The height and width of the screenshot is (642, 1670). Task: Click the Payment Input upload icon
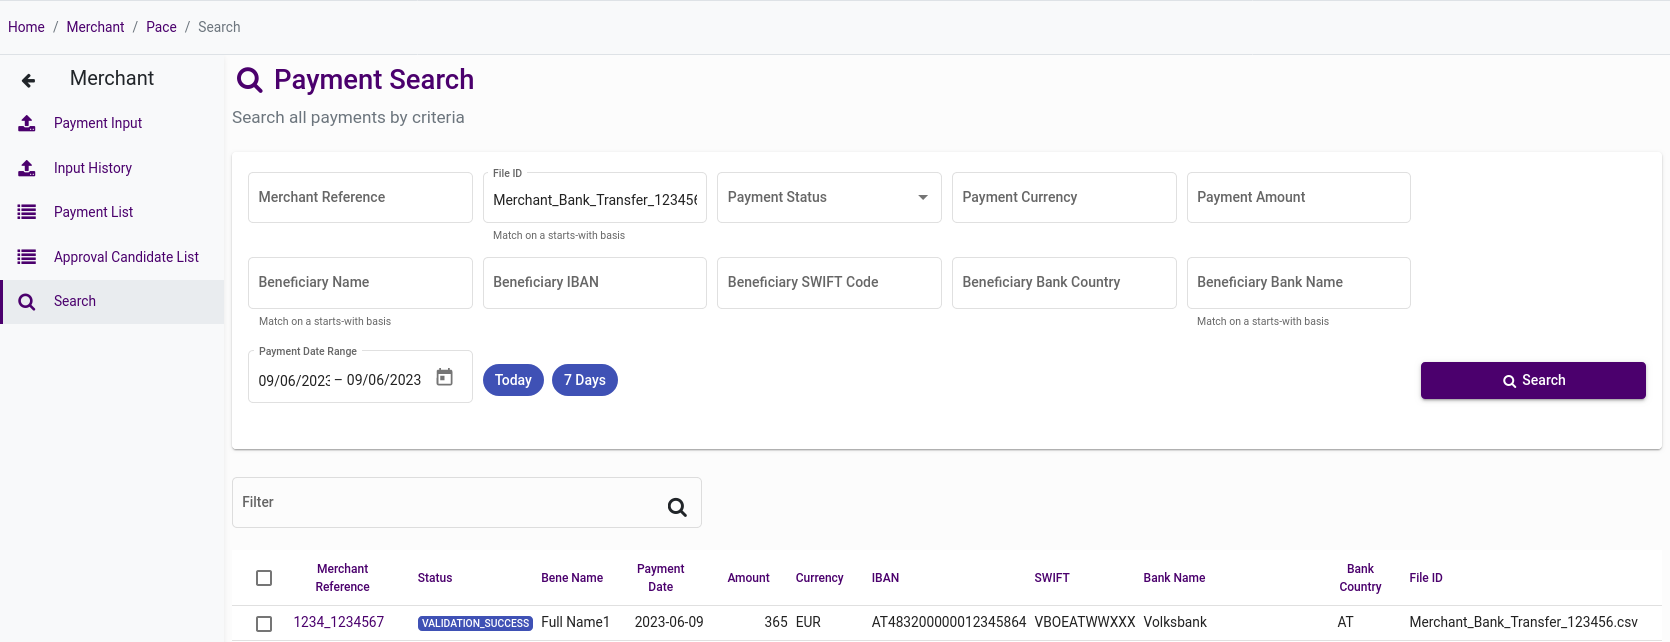[x=27, y=123]
